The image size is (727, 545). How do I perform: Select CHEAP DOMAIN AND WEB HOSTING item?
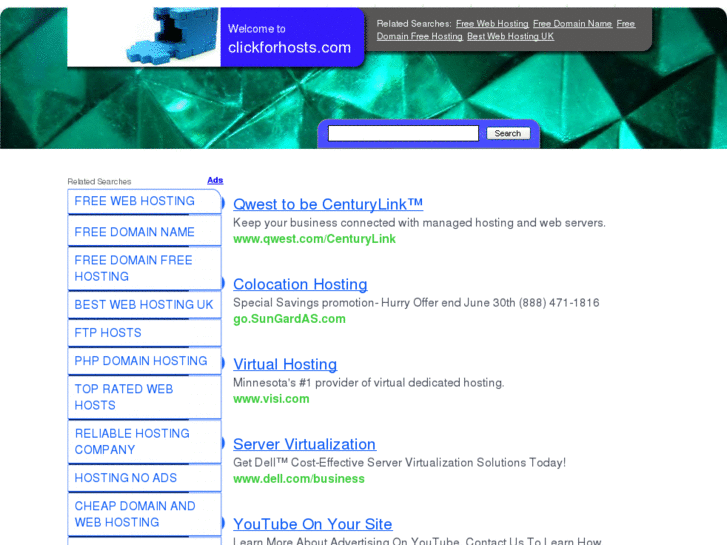click(144, 514)
